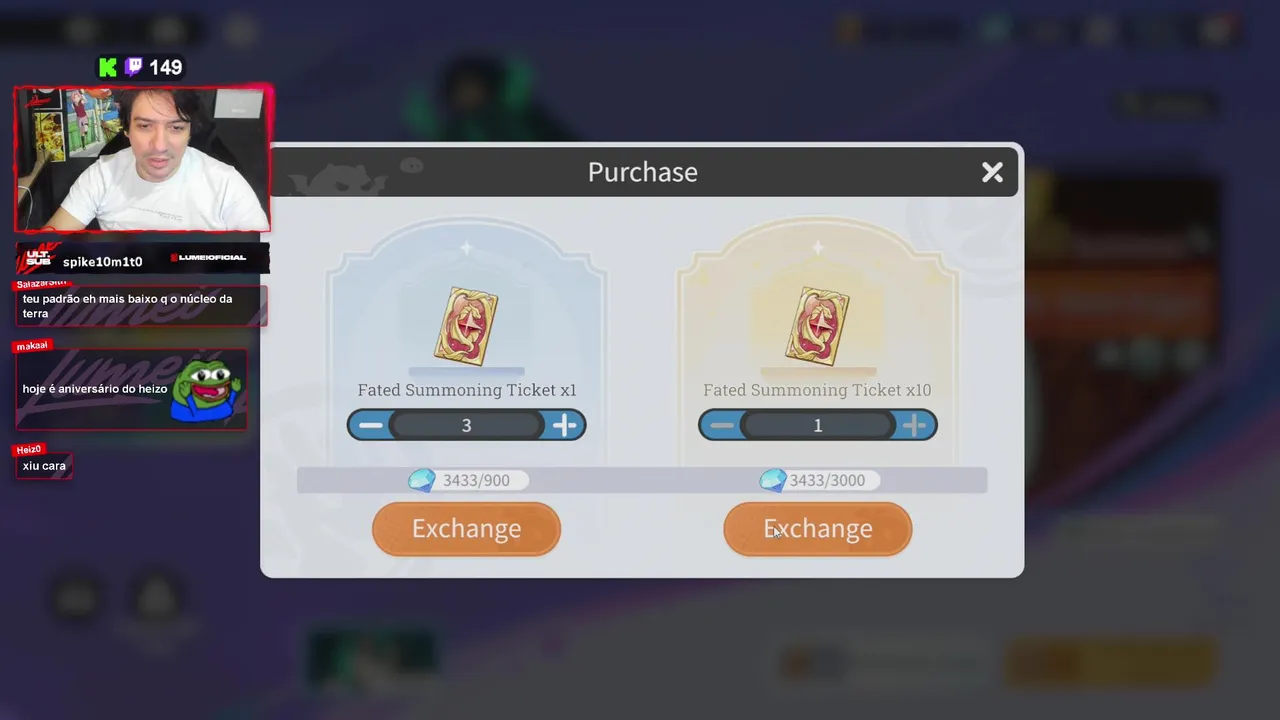Click the Purchase title bar
Screen dimensions: 1280x720
pyautogui.click(x=642, y=172)
